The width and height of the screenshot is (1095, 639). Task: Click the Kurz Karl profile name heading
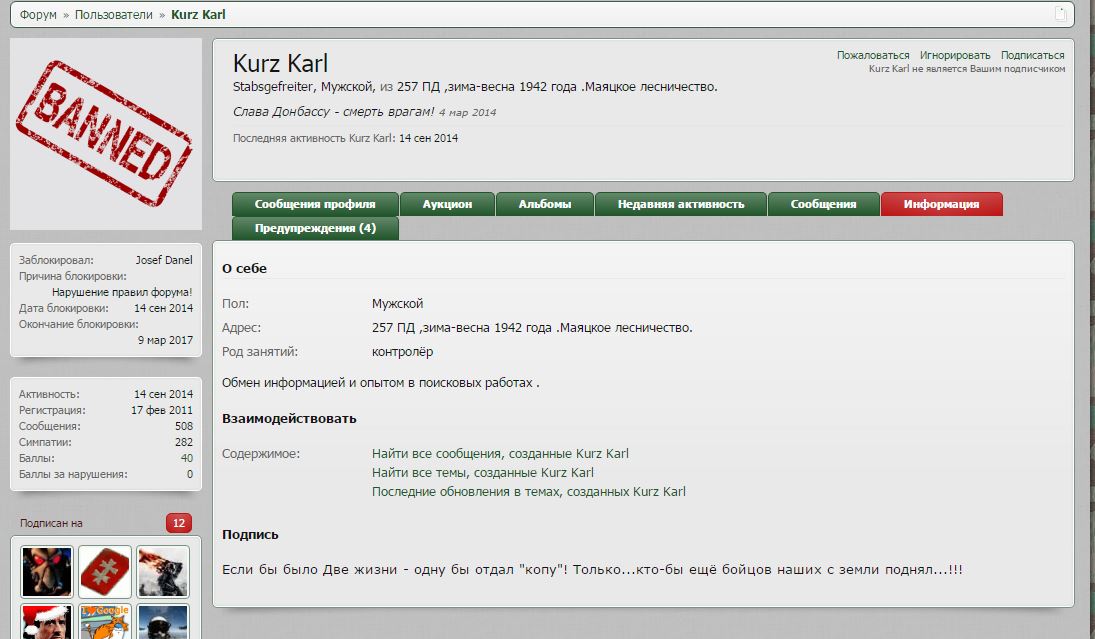point(280,64)
